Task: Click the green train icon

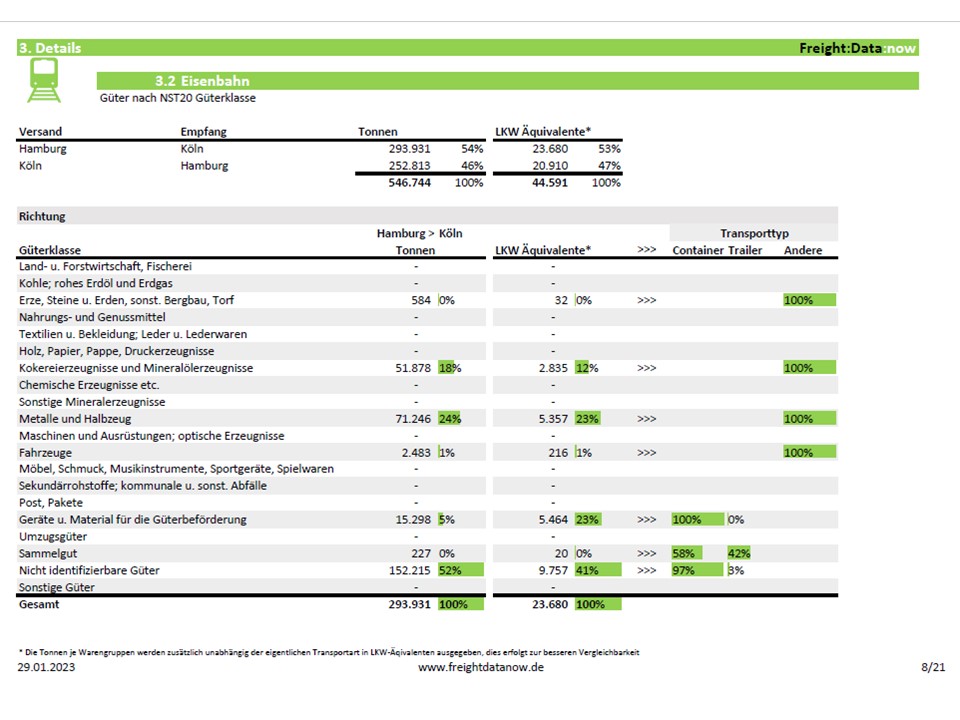Action: [43, 80]
